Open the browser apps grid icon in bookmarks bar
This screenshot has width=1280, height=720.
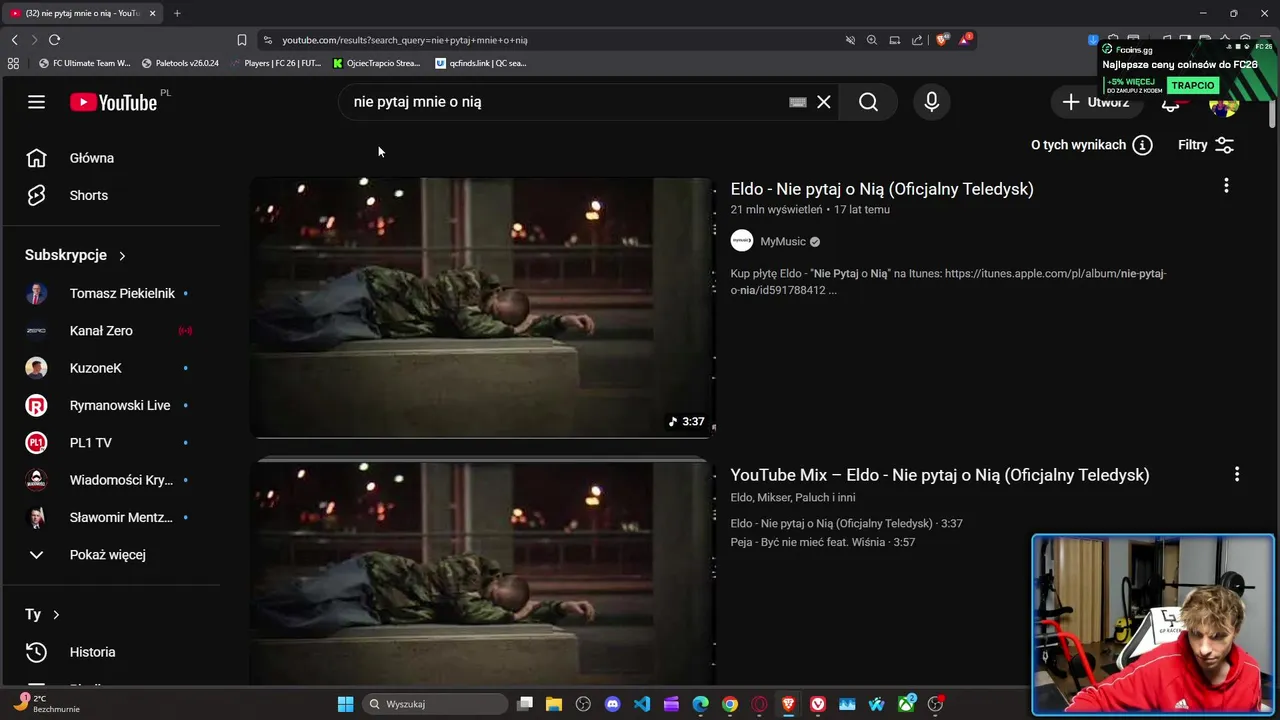coord(13,63)
